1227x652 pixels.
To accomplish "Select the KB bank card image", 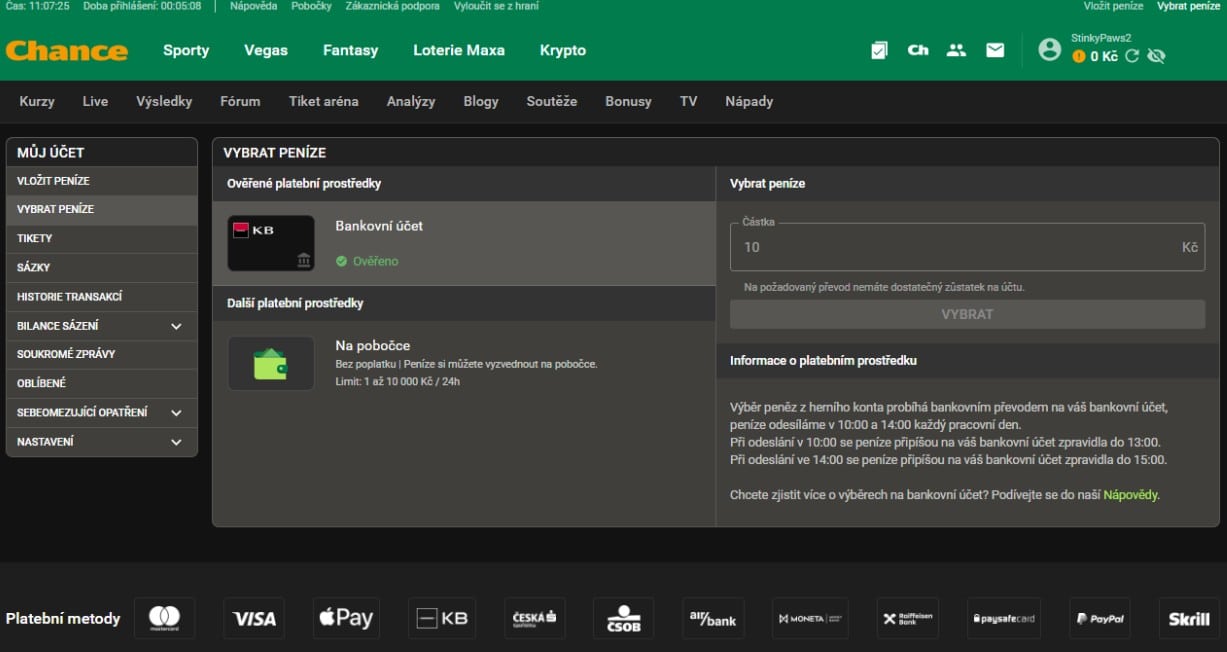I will 271,243.
